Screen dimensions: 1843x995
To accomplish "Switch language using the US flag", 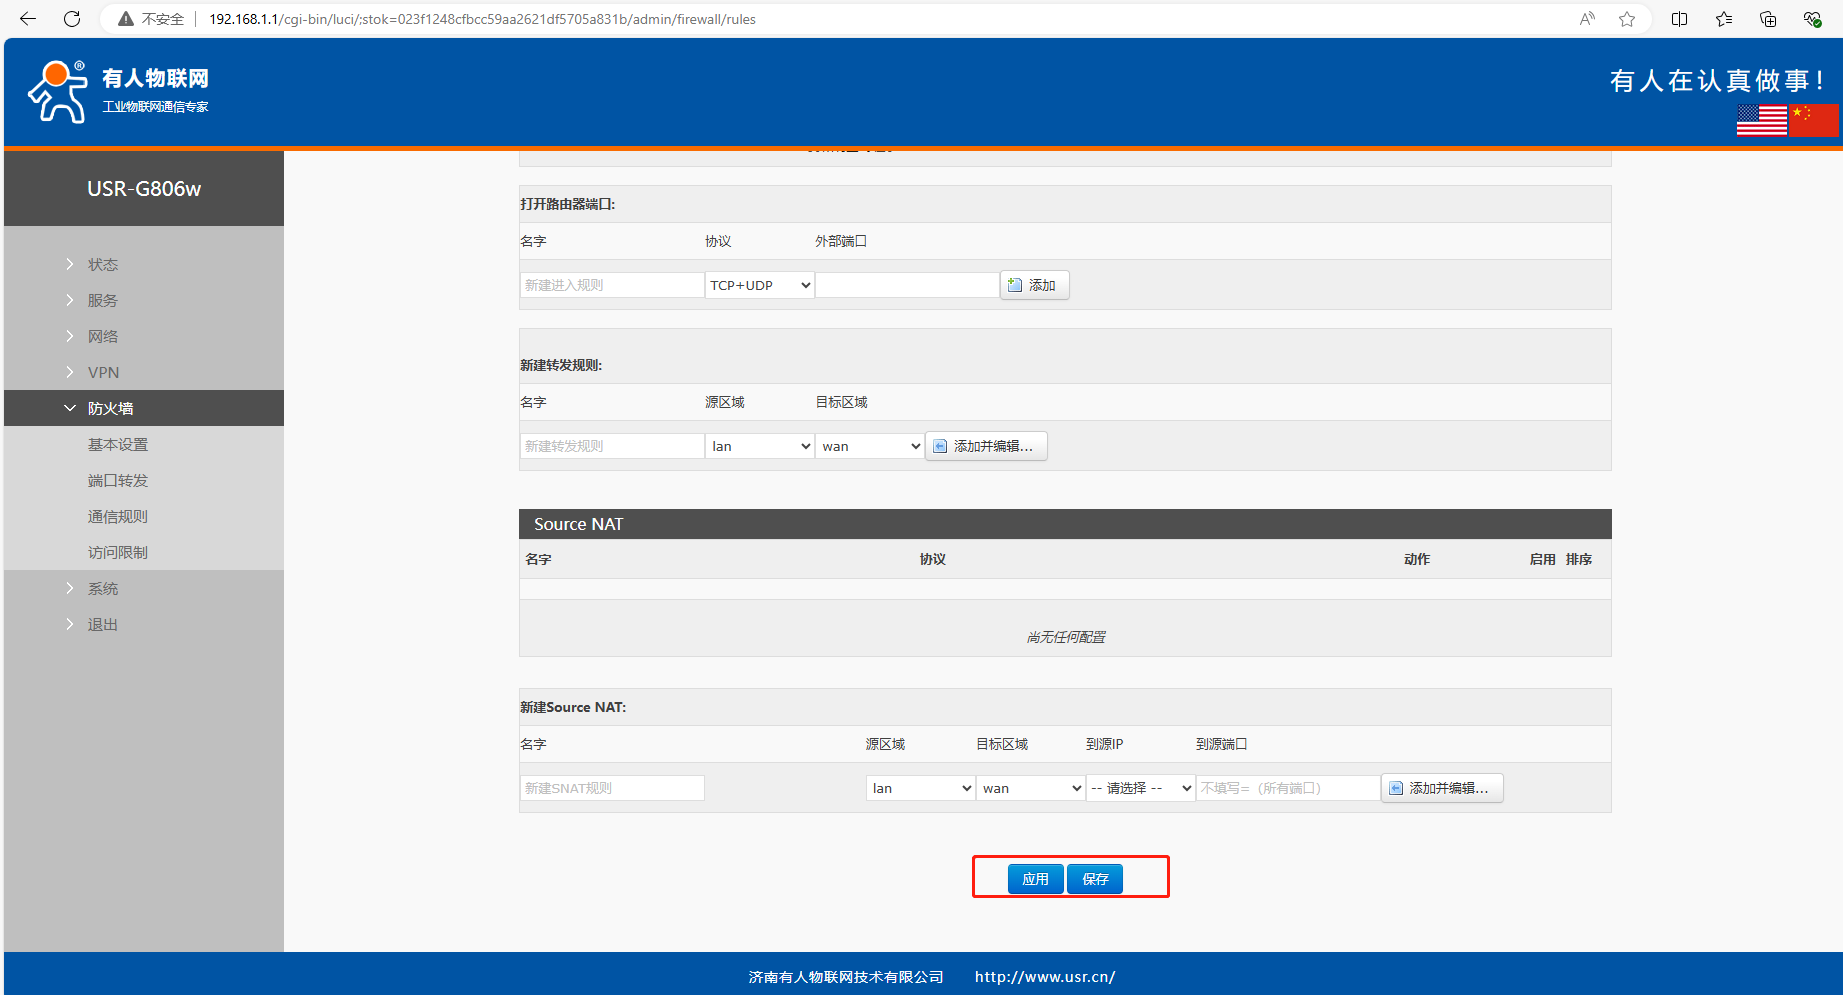I will click(1761, 120).
